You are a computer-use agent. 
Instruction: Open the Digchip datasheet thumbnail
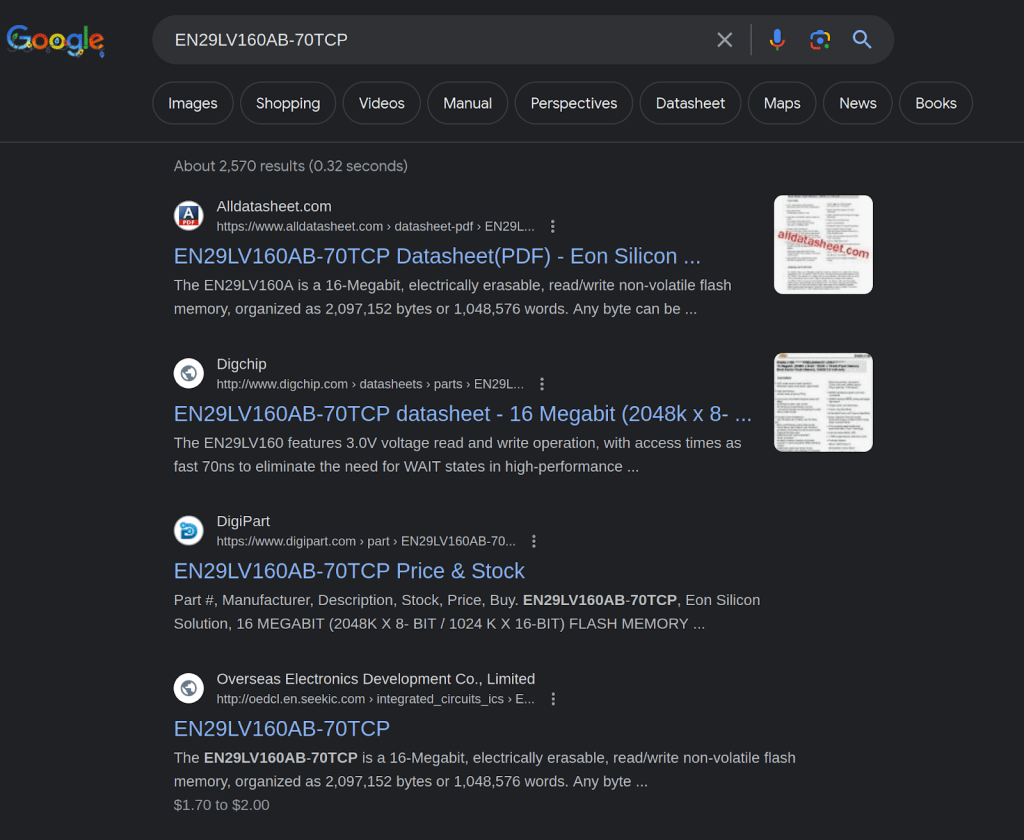pyautogui.click(x=823, y=402)
